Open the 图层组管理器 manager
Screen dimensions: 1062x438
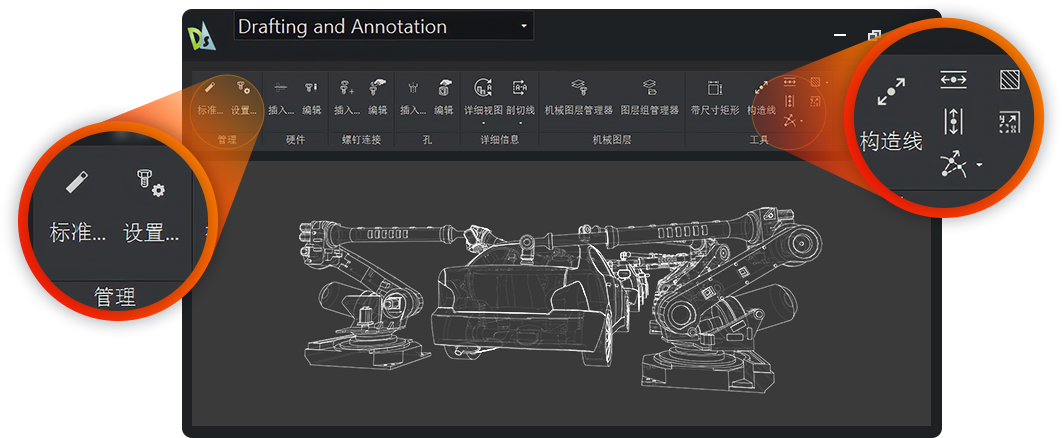650,99
